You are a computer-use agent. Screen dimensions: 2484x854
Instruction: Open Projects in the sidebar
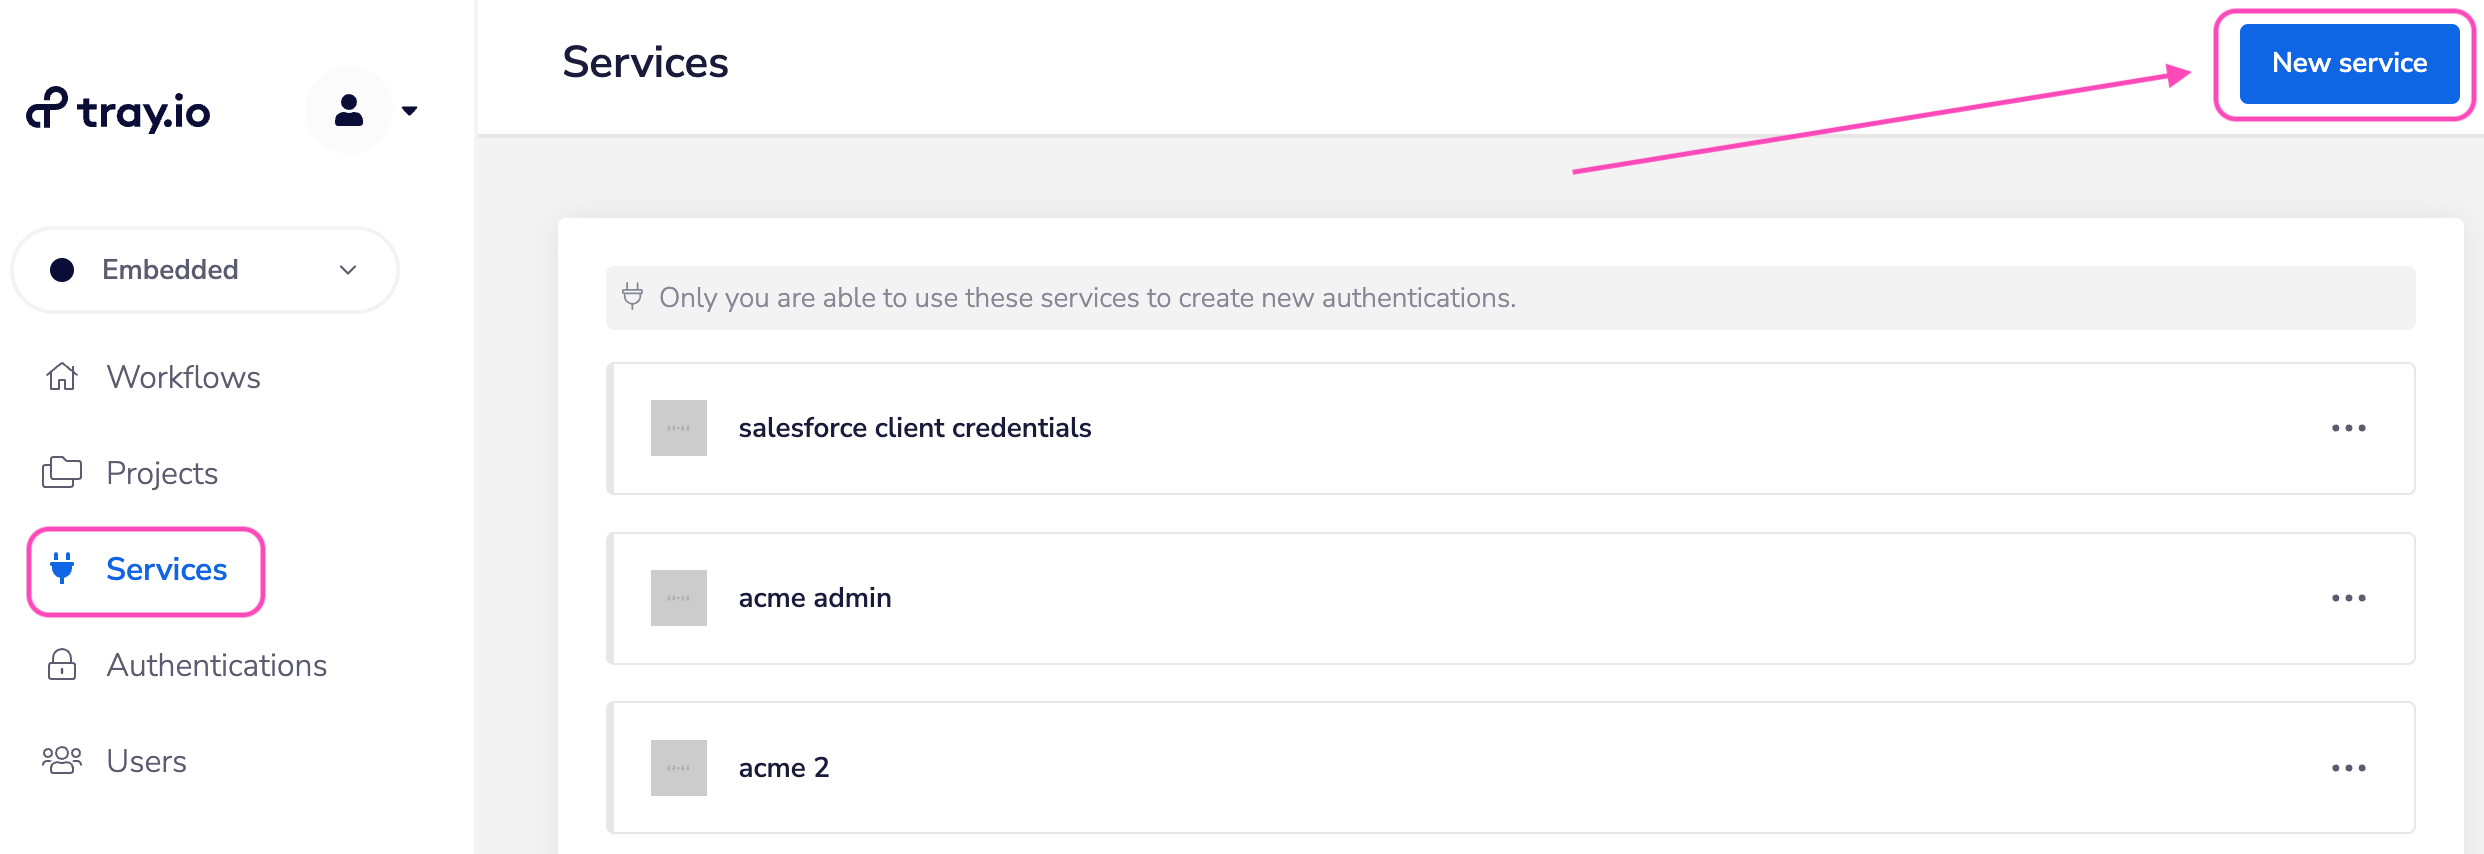[x=130, y=473]
